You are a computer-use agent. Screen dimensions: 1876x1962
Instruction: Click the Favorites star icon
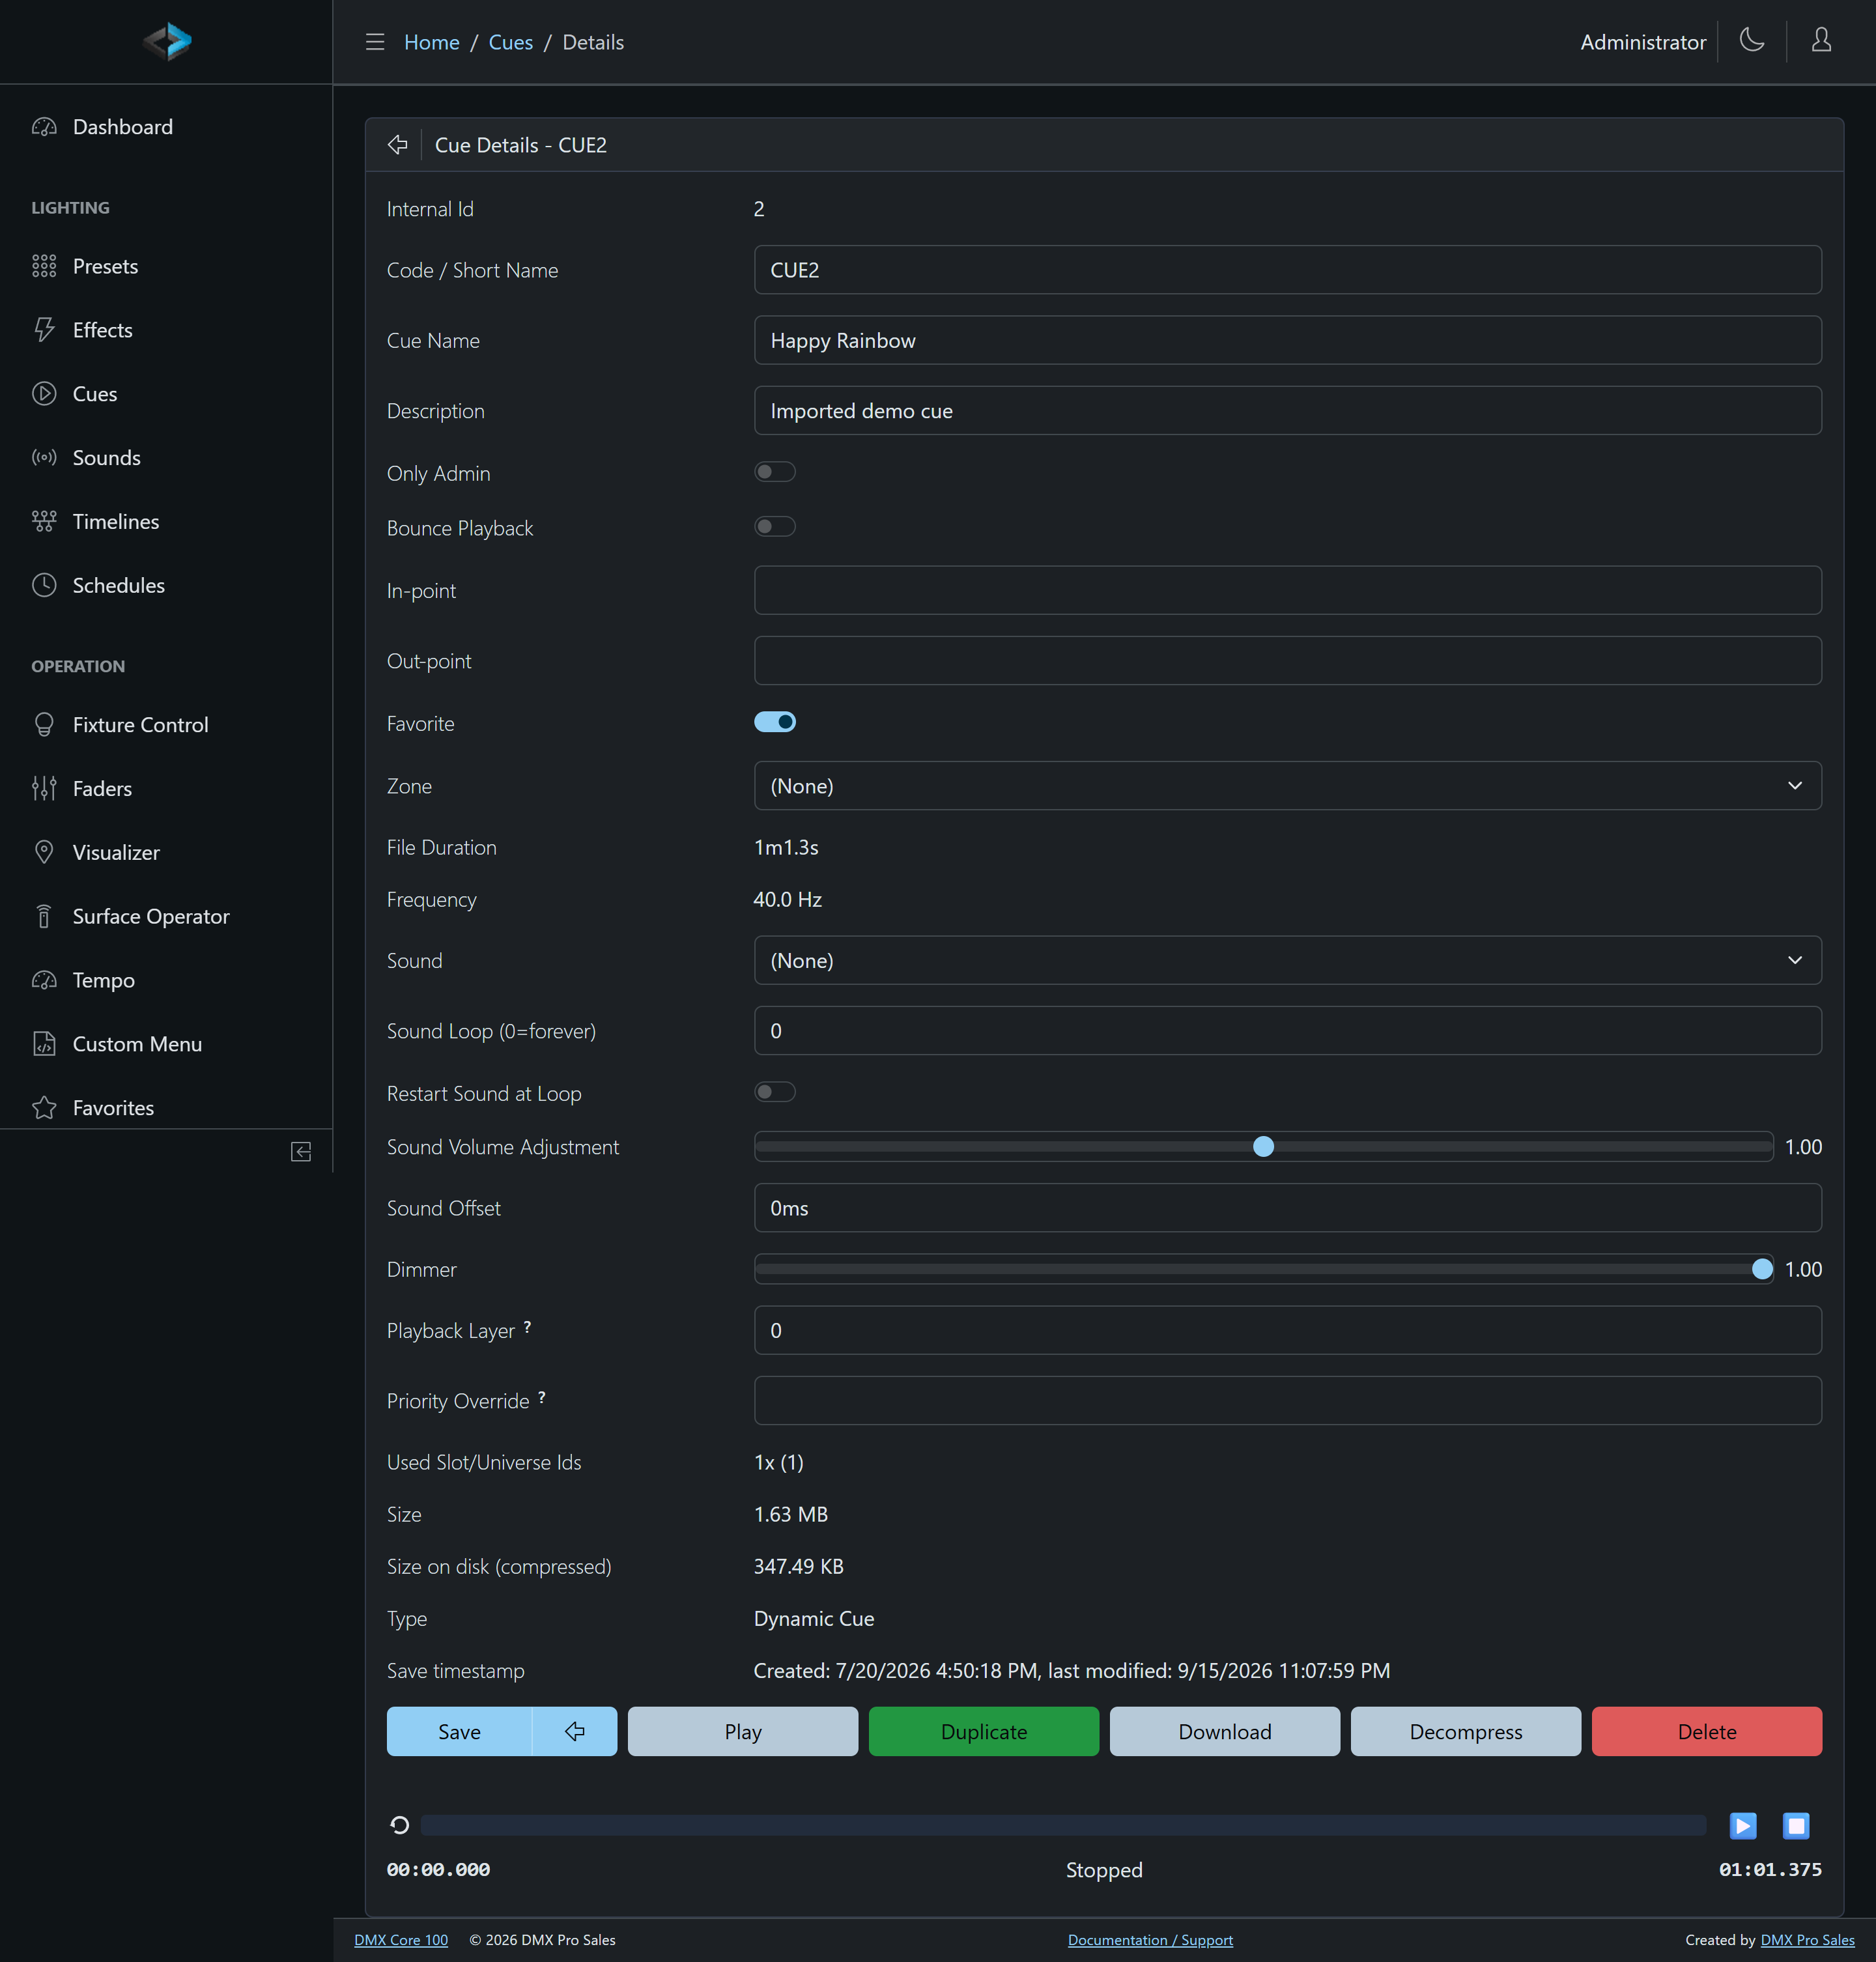pyautogui.click(x=44, y=1108)
